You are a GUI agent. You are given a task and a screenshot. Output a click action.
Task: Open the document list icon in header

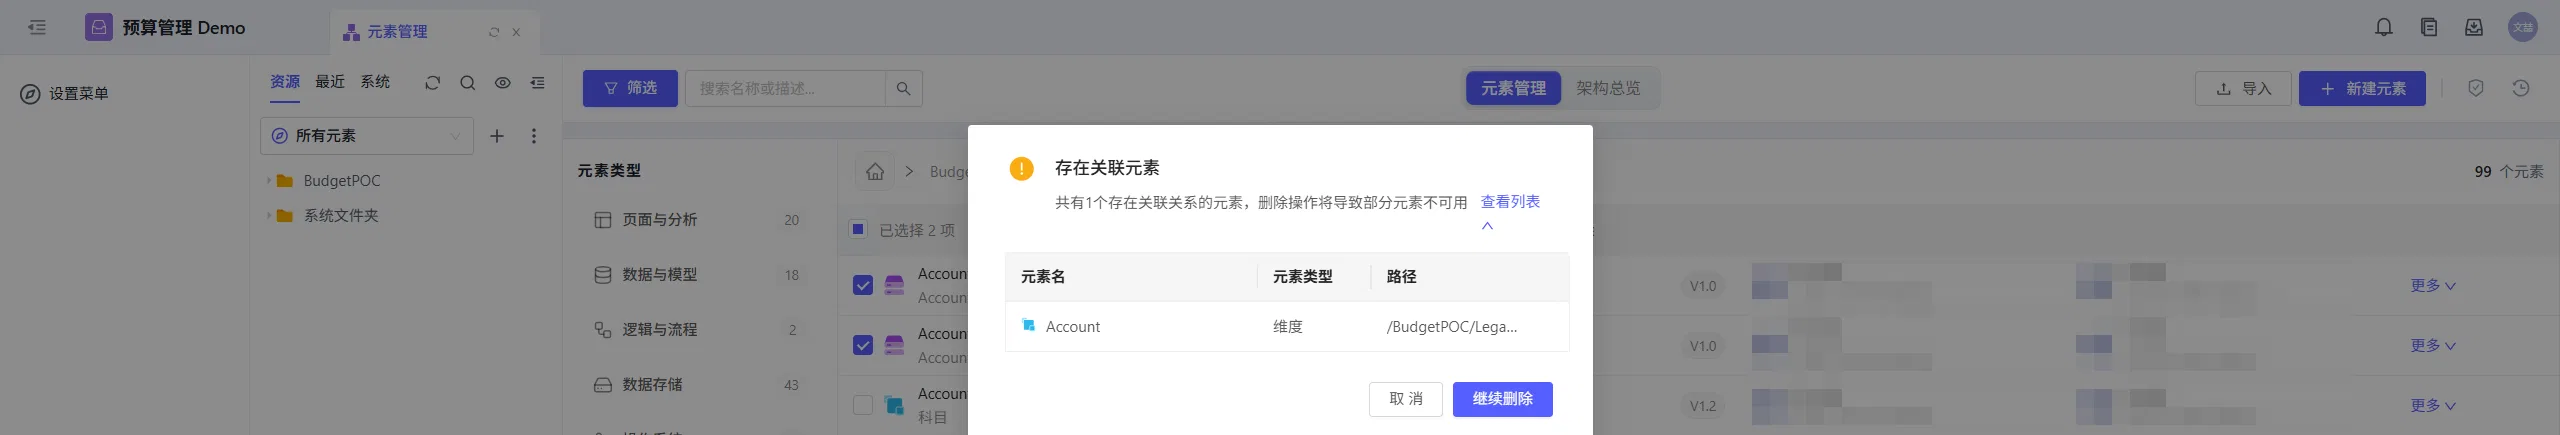(x=2429, y=27)
